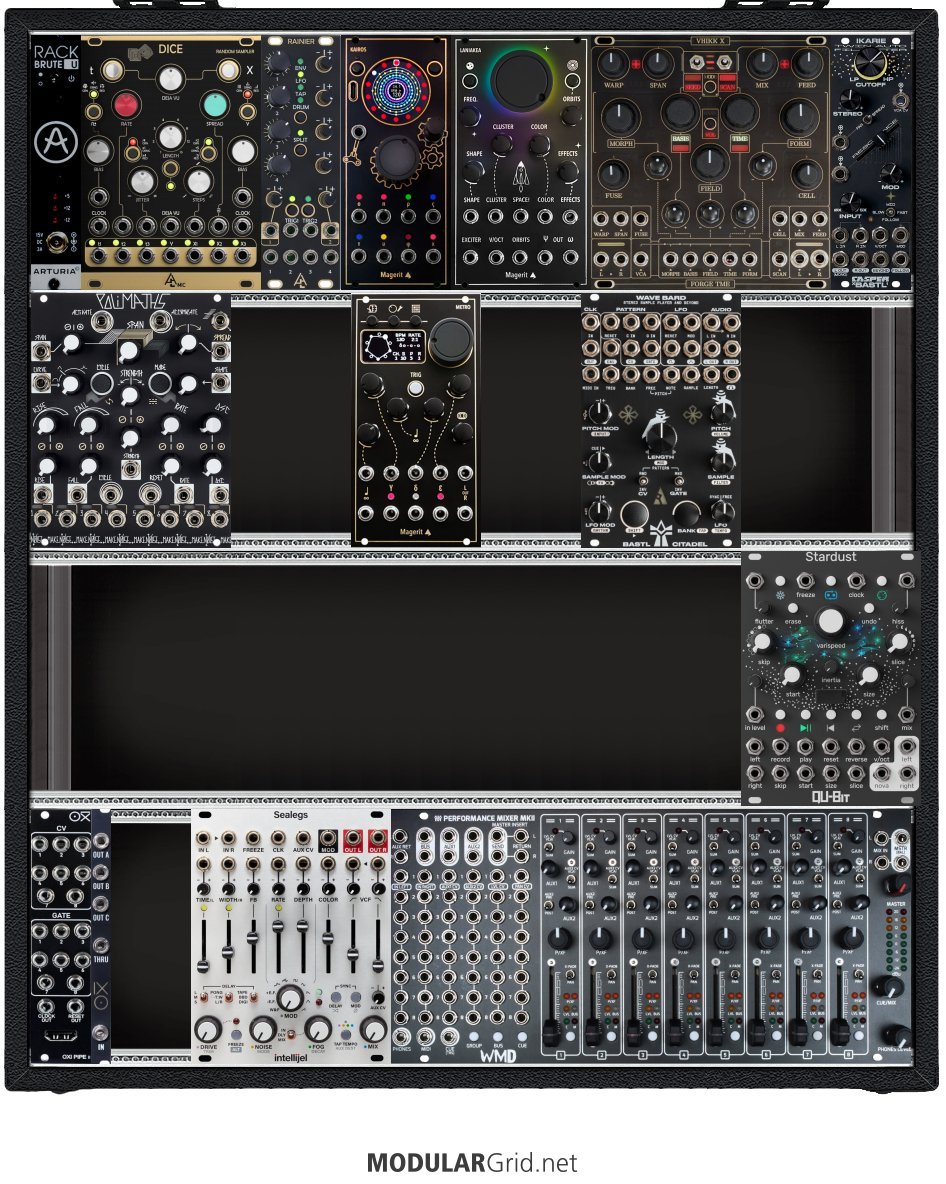This screenshot has width=946, height=1184.
Task: Click the CLUSTER knob on Laniakea
Action: [502, 145]
